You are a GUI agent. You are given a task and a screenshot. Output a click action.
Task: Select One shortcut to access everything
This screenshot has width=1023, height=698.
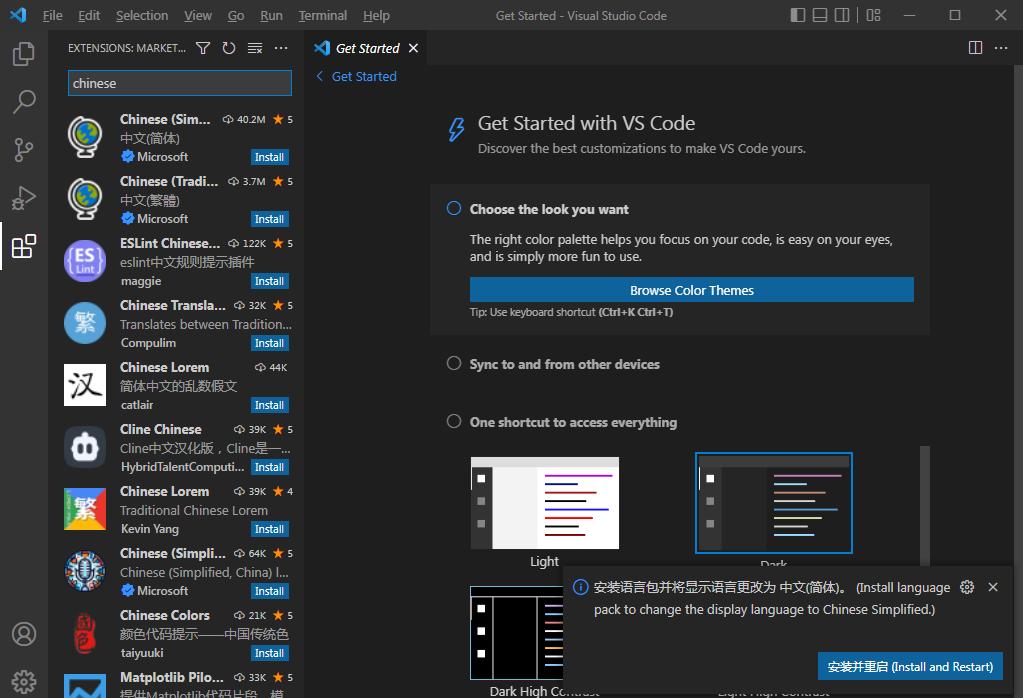tap(453, 421)
